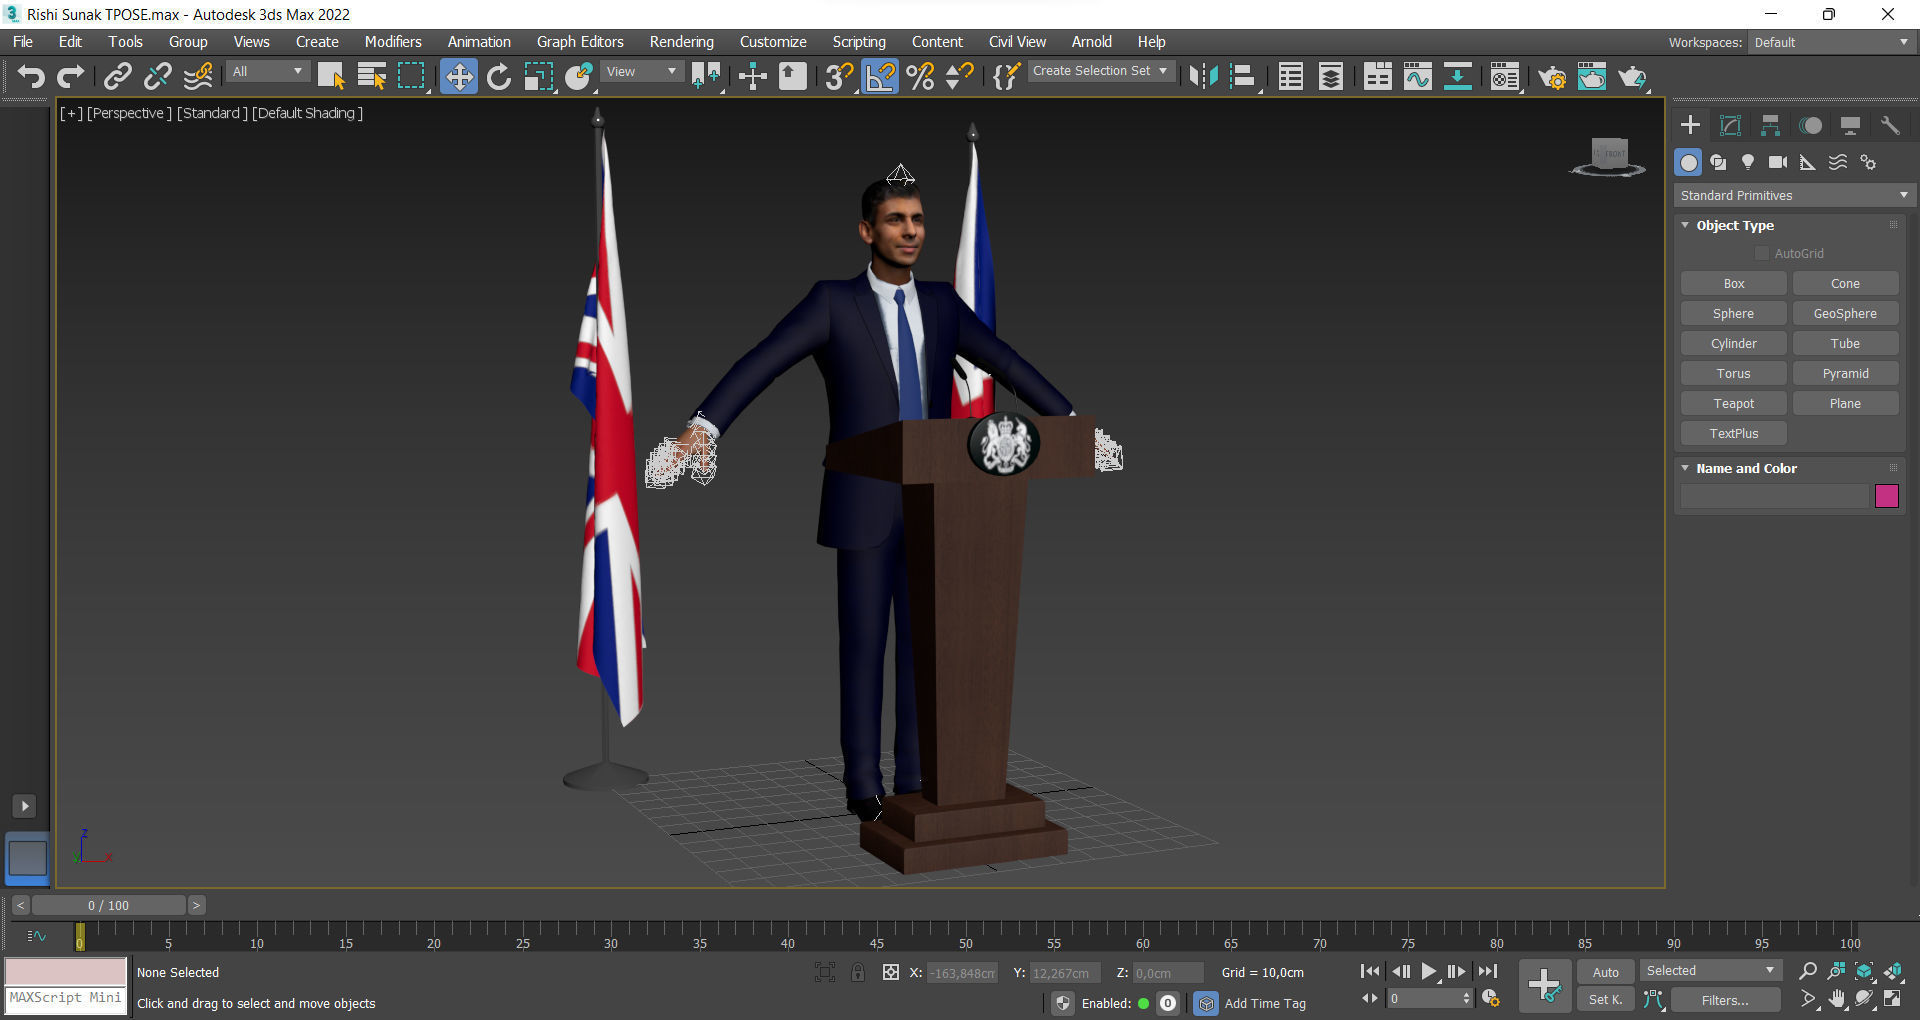Enable the AutoGrid checkbox
Screen dimensions: 1920x1020
(1762, 254)
